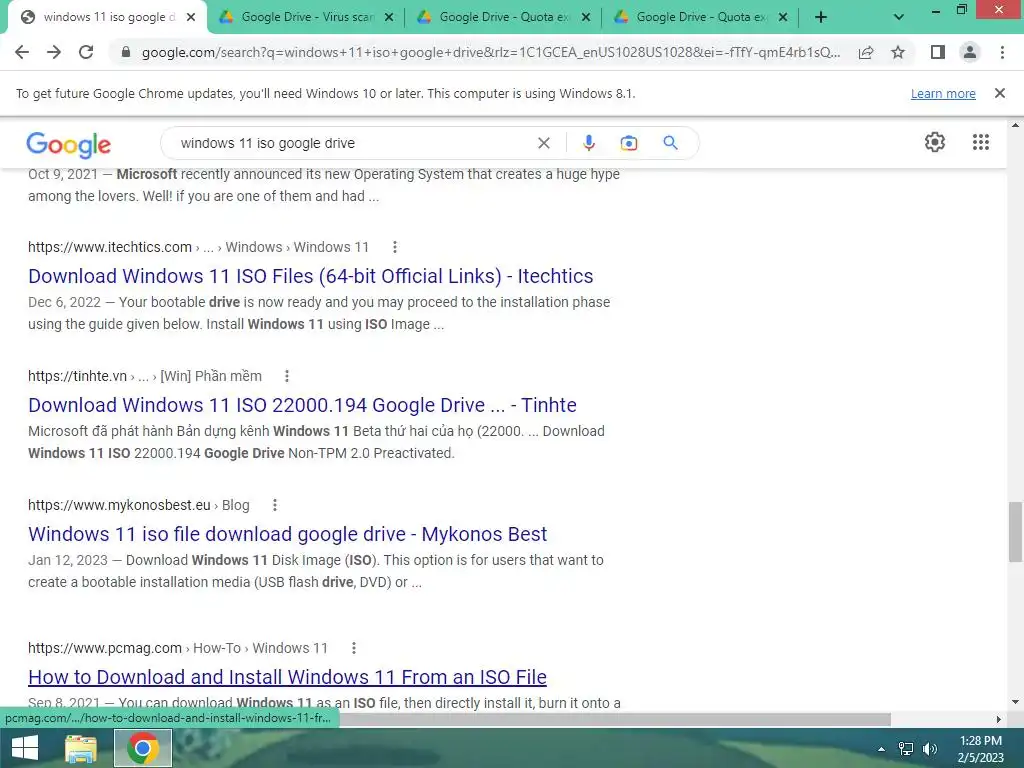Go forward in browser history
Image resolution: width=1024 pixels, height=768 pixels.
54,52
